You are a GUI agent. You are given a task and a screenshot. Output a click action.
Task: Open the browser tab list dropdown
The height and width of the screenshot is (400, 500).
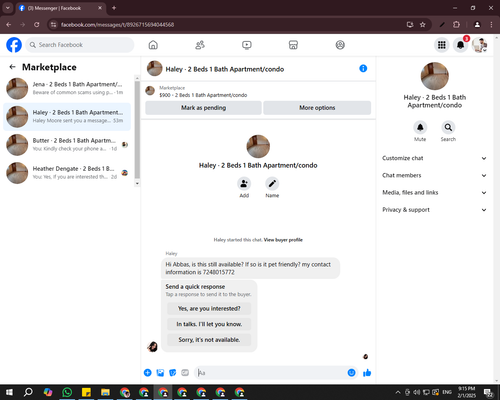[7, 8]
